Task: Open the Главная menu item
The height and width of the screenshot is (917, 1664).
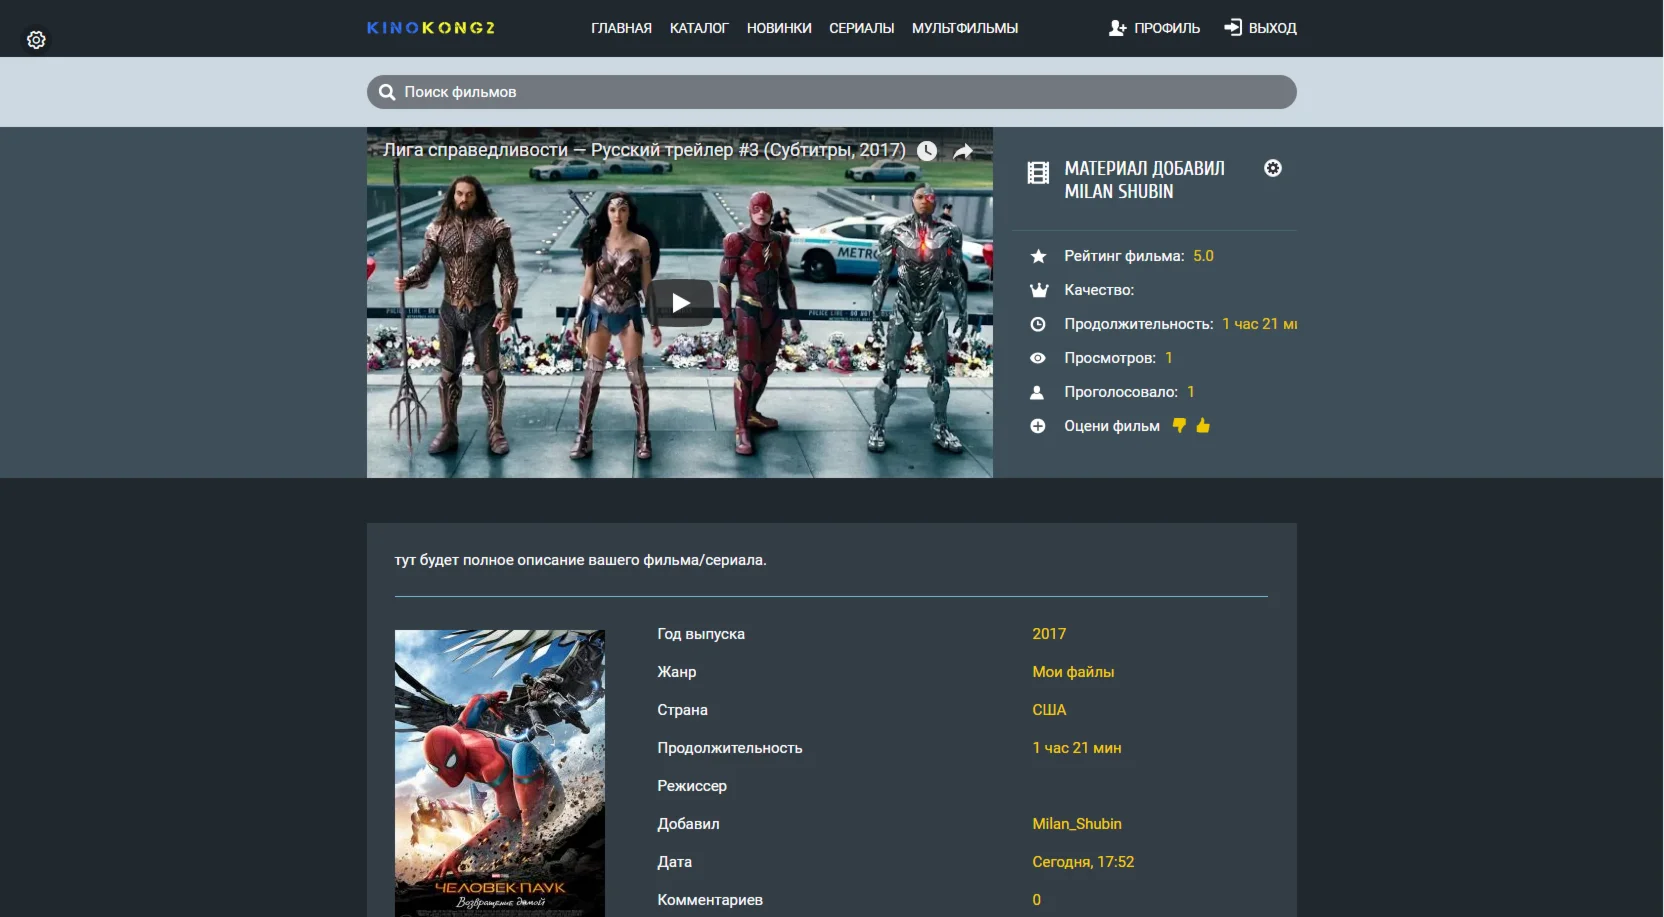Action: [621, 28]
